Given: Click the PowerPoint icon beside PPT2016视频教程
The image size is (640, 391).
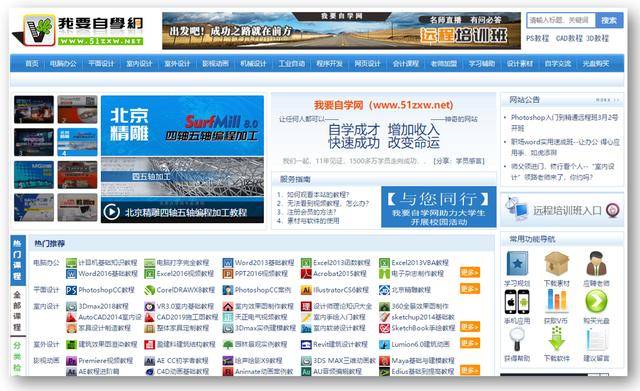Looking at the screenshot, I should [228, 273].
